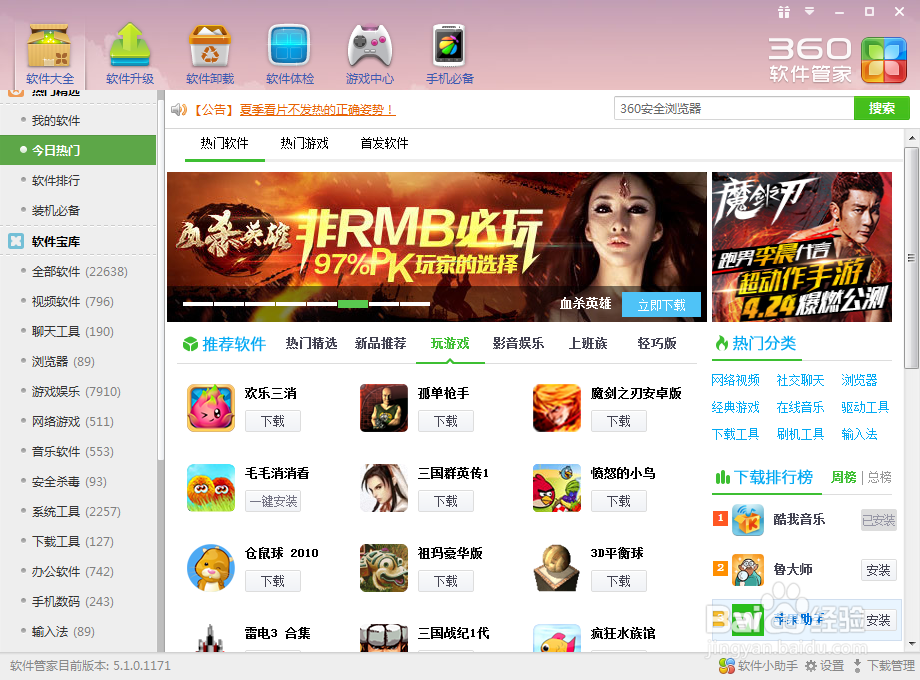Select 装机必备 in sidebar
Screen dimensions: 920x680
(x=56, y=211)
